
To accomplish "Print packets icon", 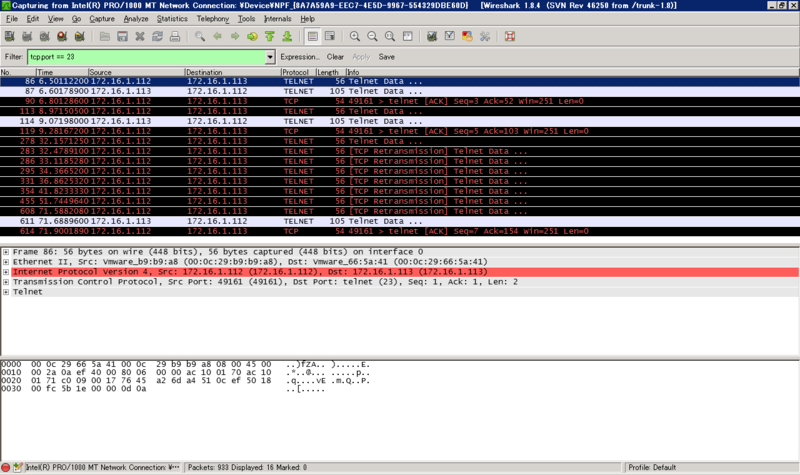I will tap(174, 36).
